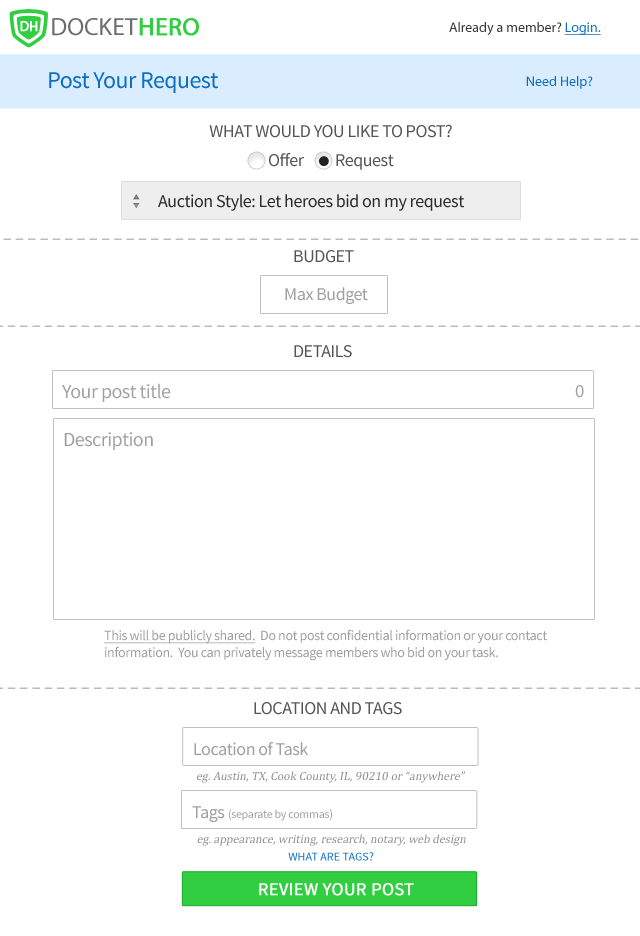Click the Request label text
640x936 pixels.
tap(364, 161)
